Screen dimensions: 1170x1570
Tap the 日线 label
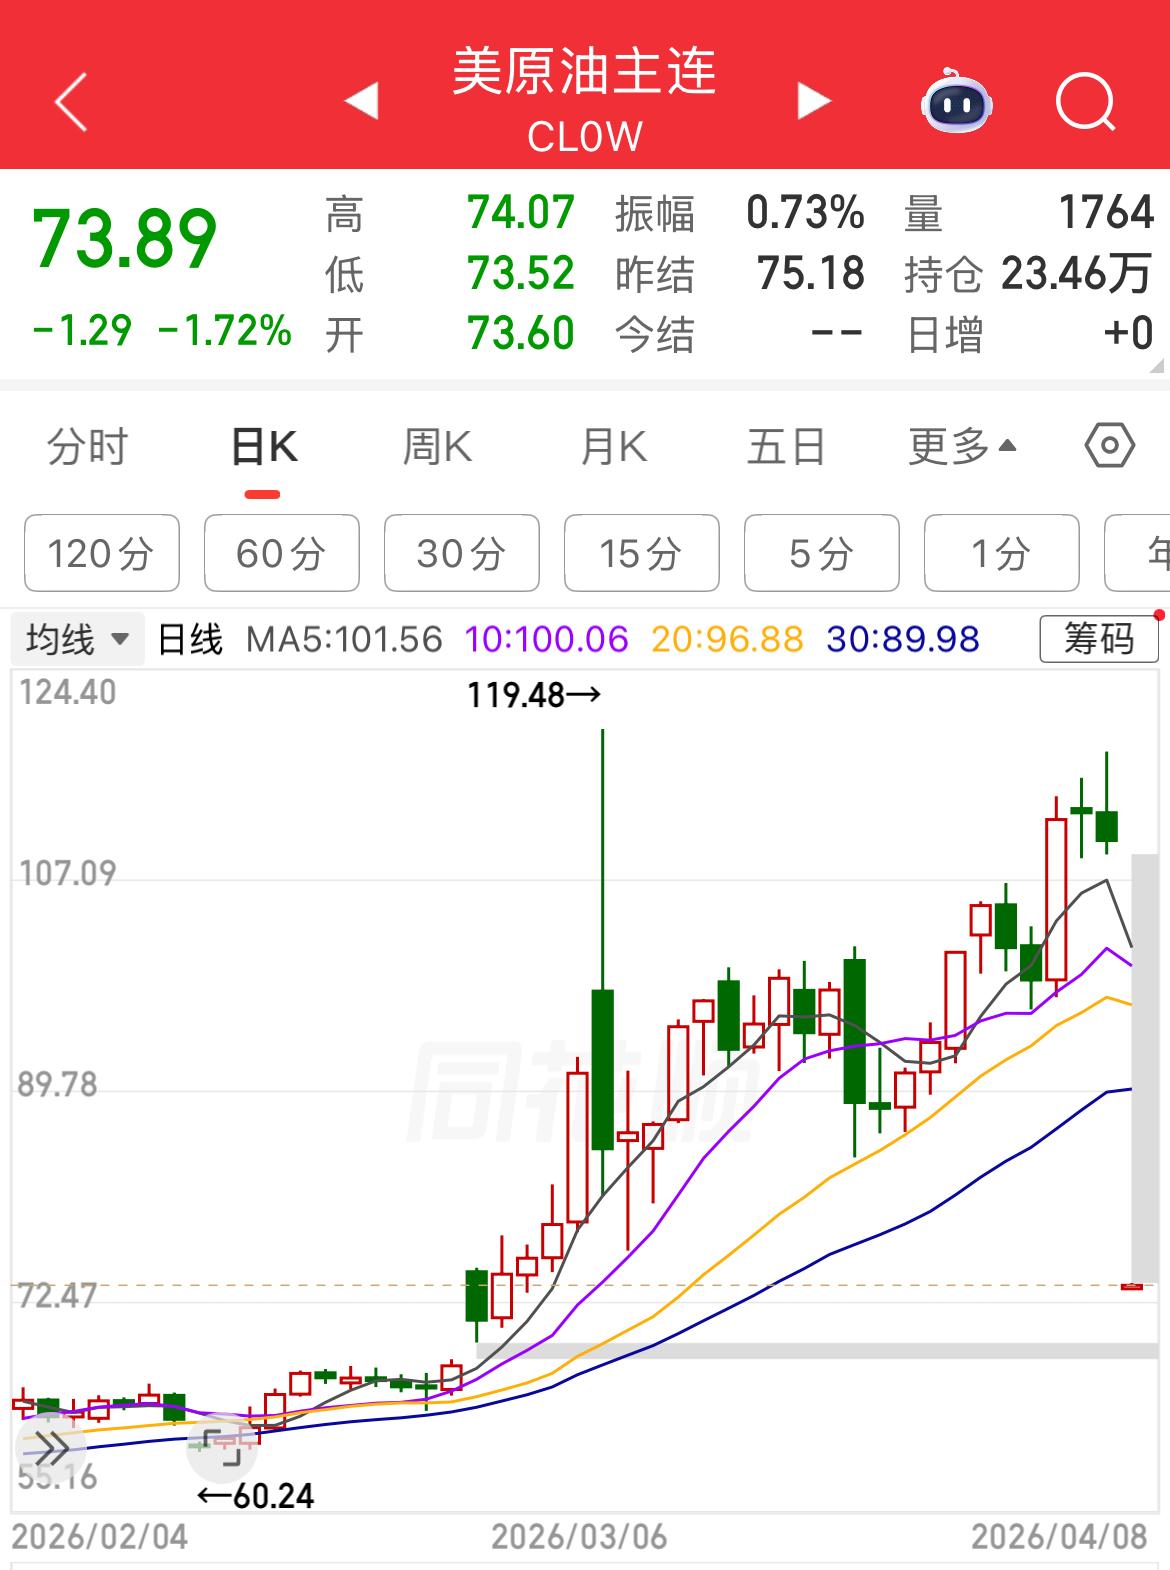190,639
